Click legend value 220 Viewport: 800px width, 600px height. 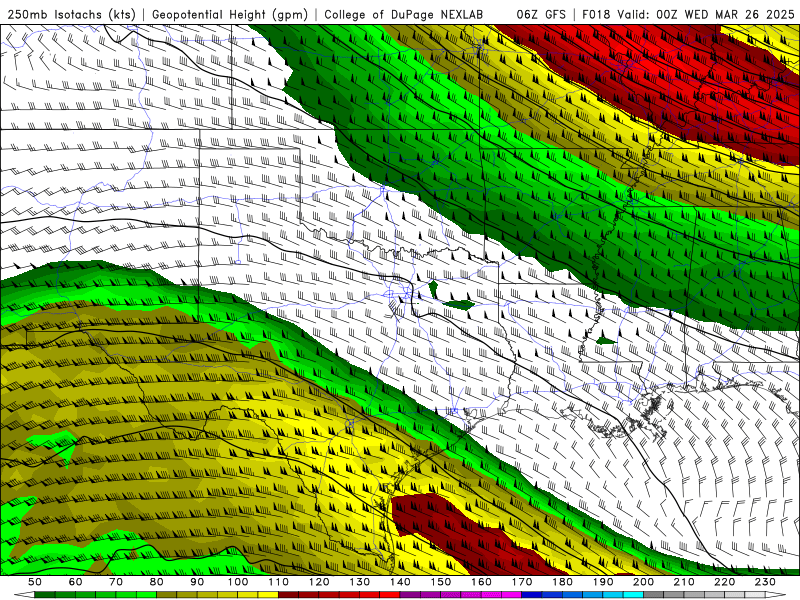724,582
